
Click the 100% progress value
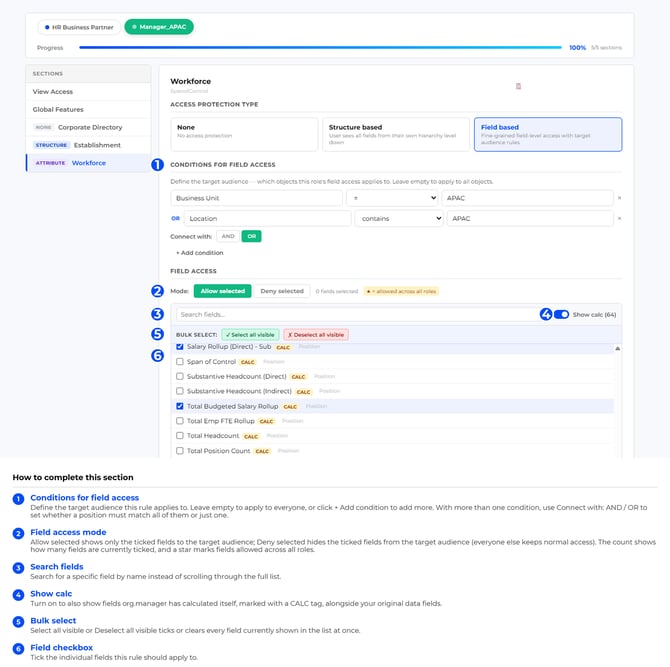[x=577, y=47]
